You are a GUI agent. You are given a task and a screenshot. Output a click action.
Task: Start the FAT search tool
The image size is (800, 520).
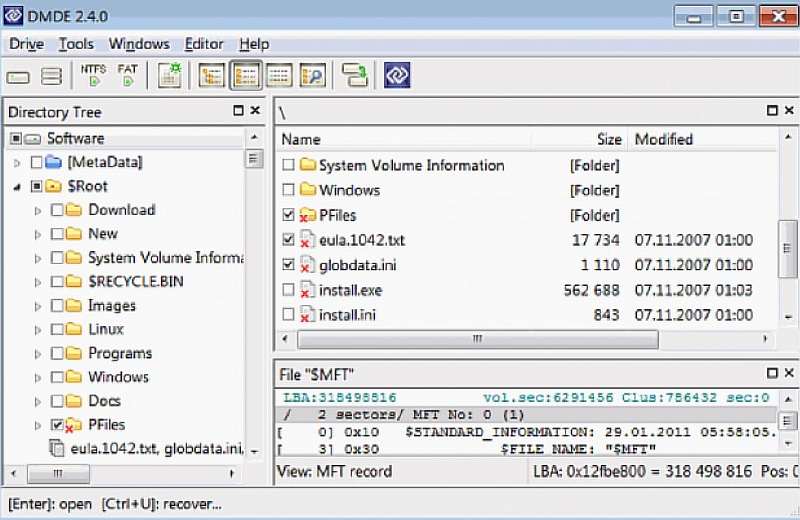128,75
